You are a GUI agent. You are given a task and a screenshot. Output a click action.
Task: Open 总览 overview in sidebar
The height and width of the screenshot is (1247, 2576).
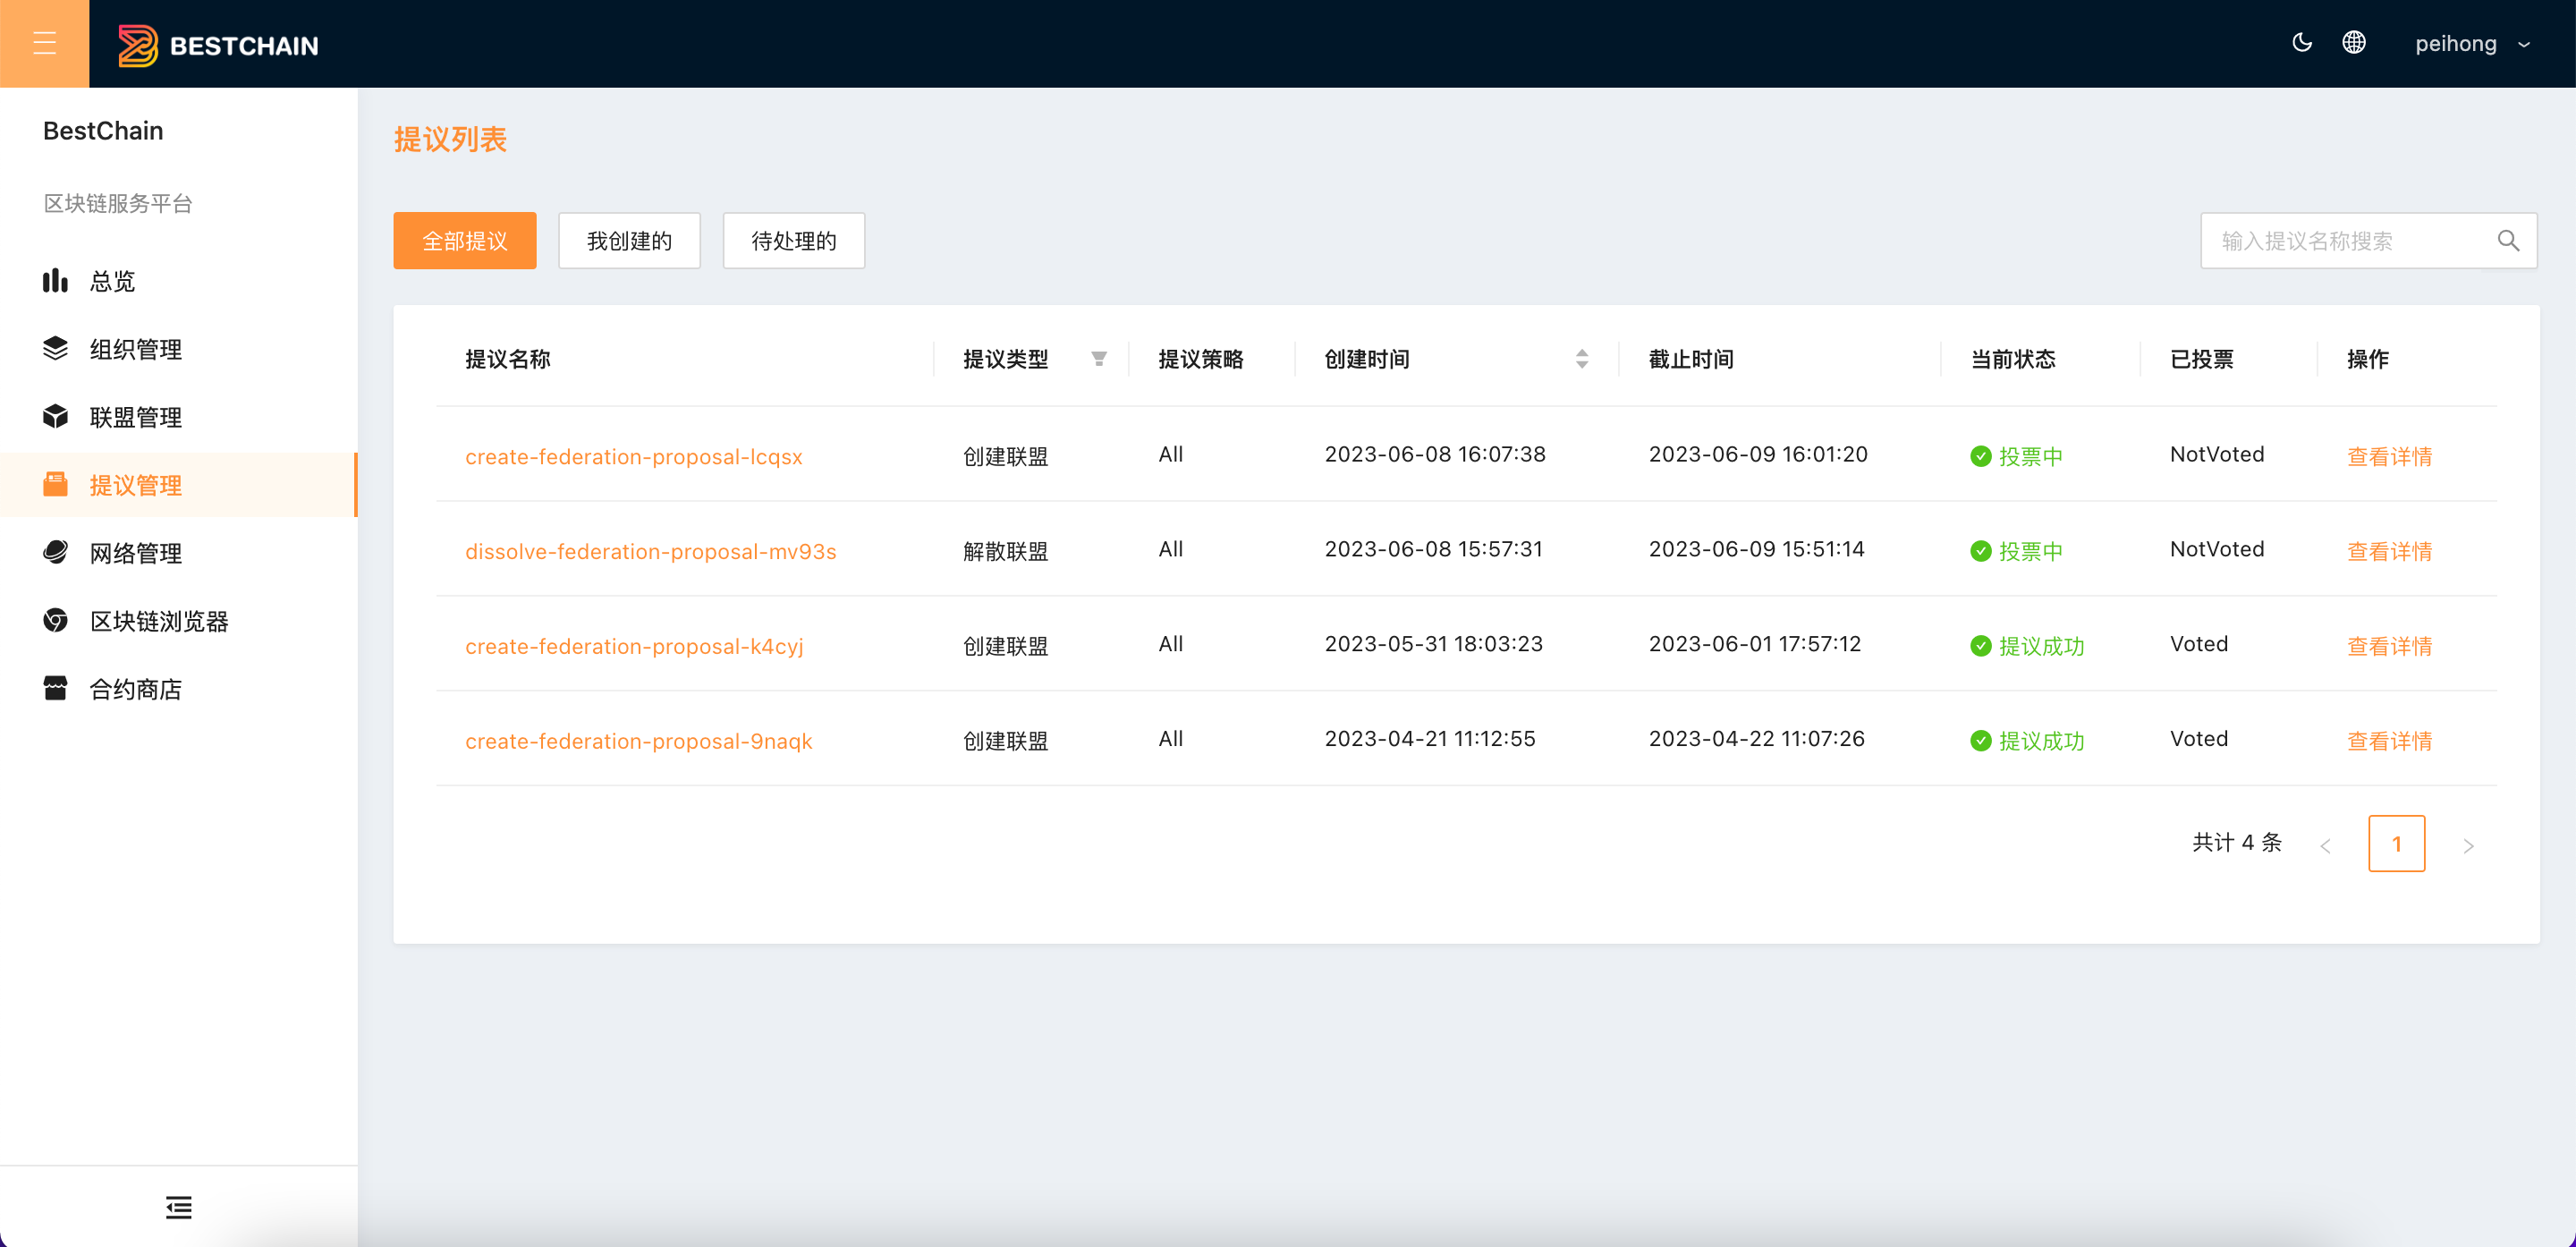(179, 281)
